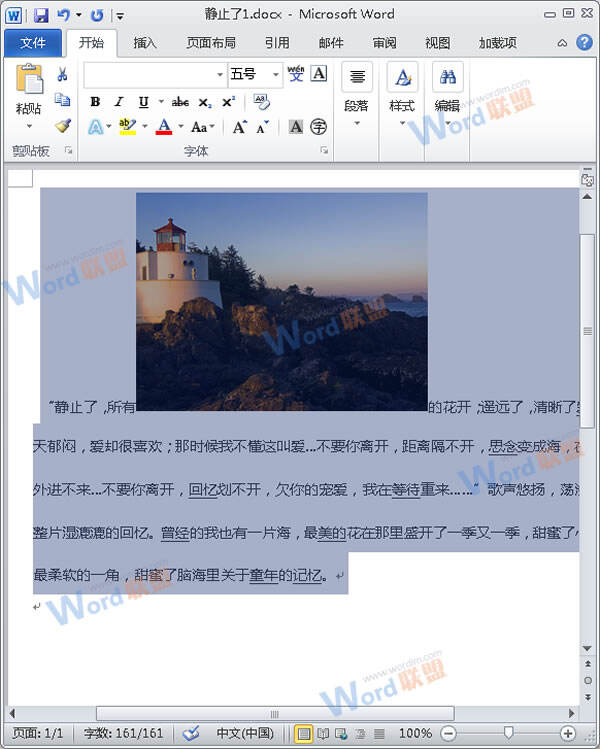Click the 页面: 1/1 status indicator
Viewport: 600px width, 749px height.
tap(38, 733)
